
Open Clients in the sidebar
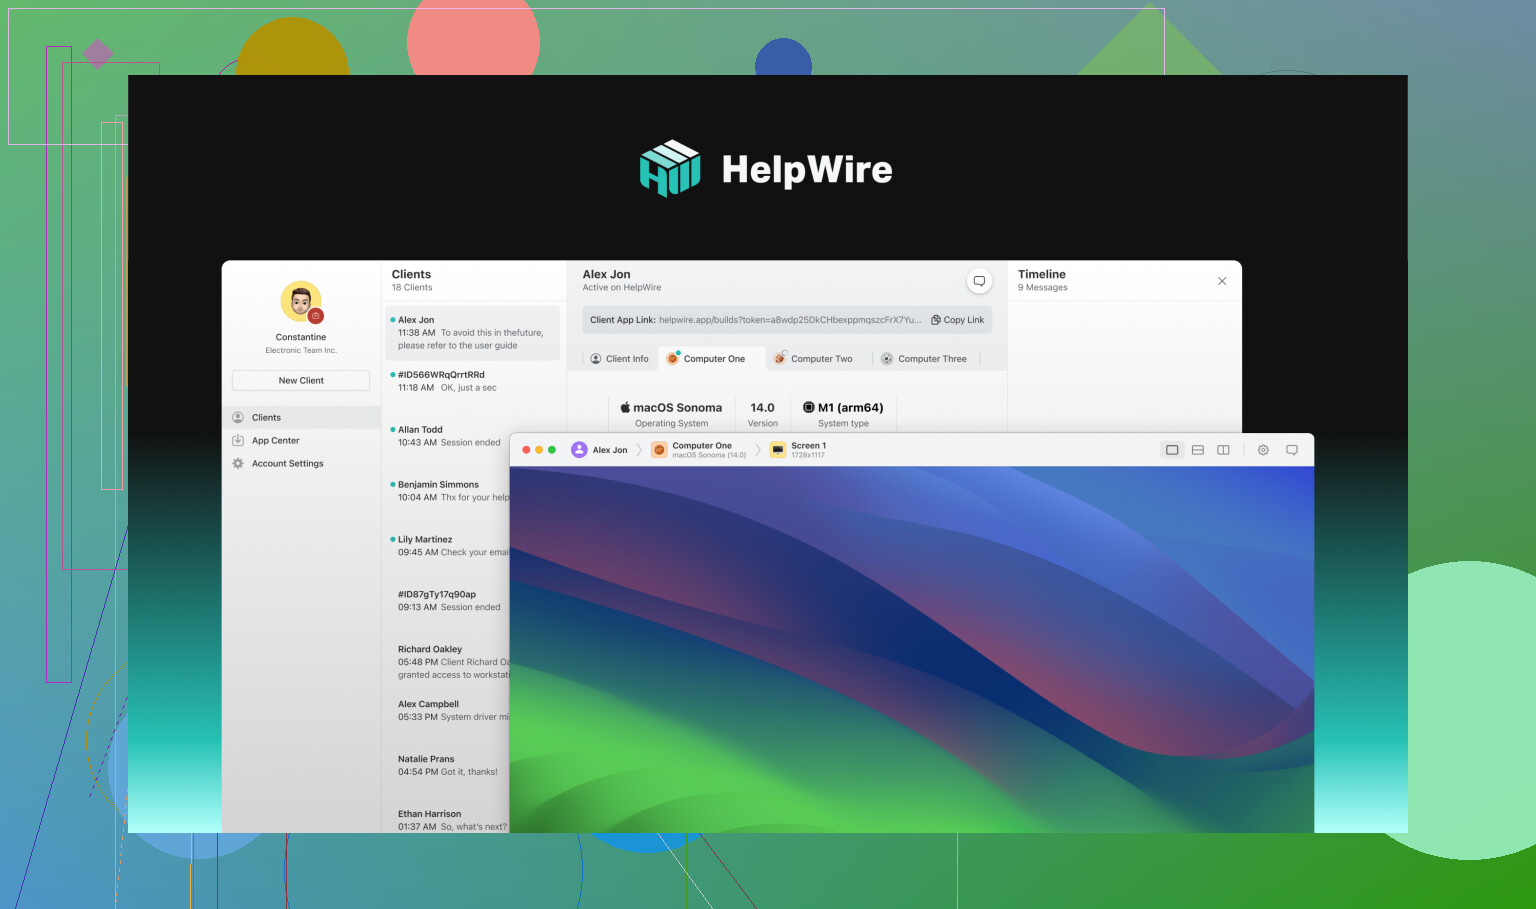[301, 418]
